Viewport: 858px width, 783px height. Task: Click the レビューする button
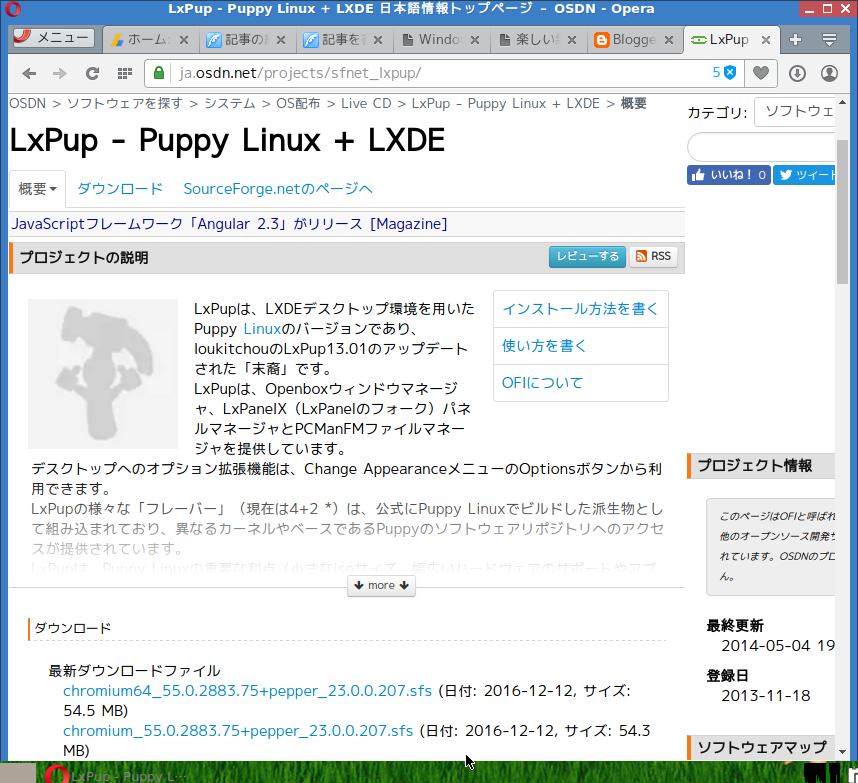587,257
